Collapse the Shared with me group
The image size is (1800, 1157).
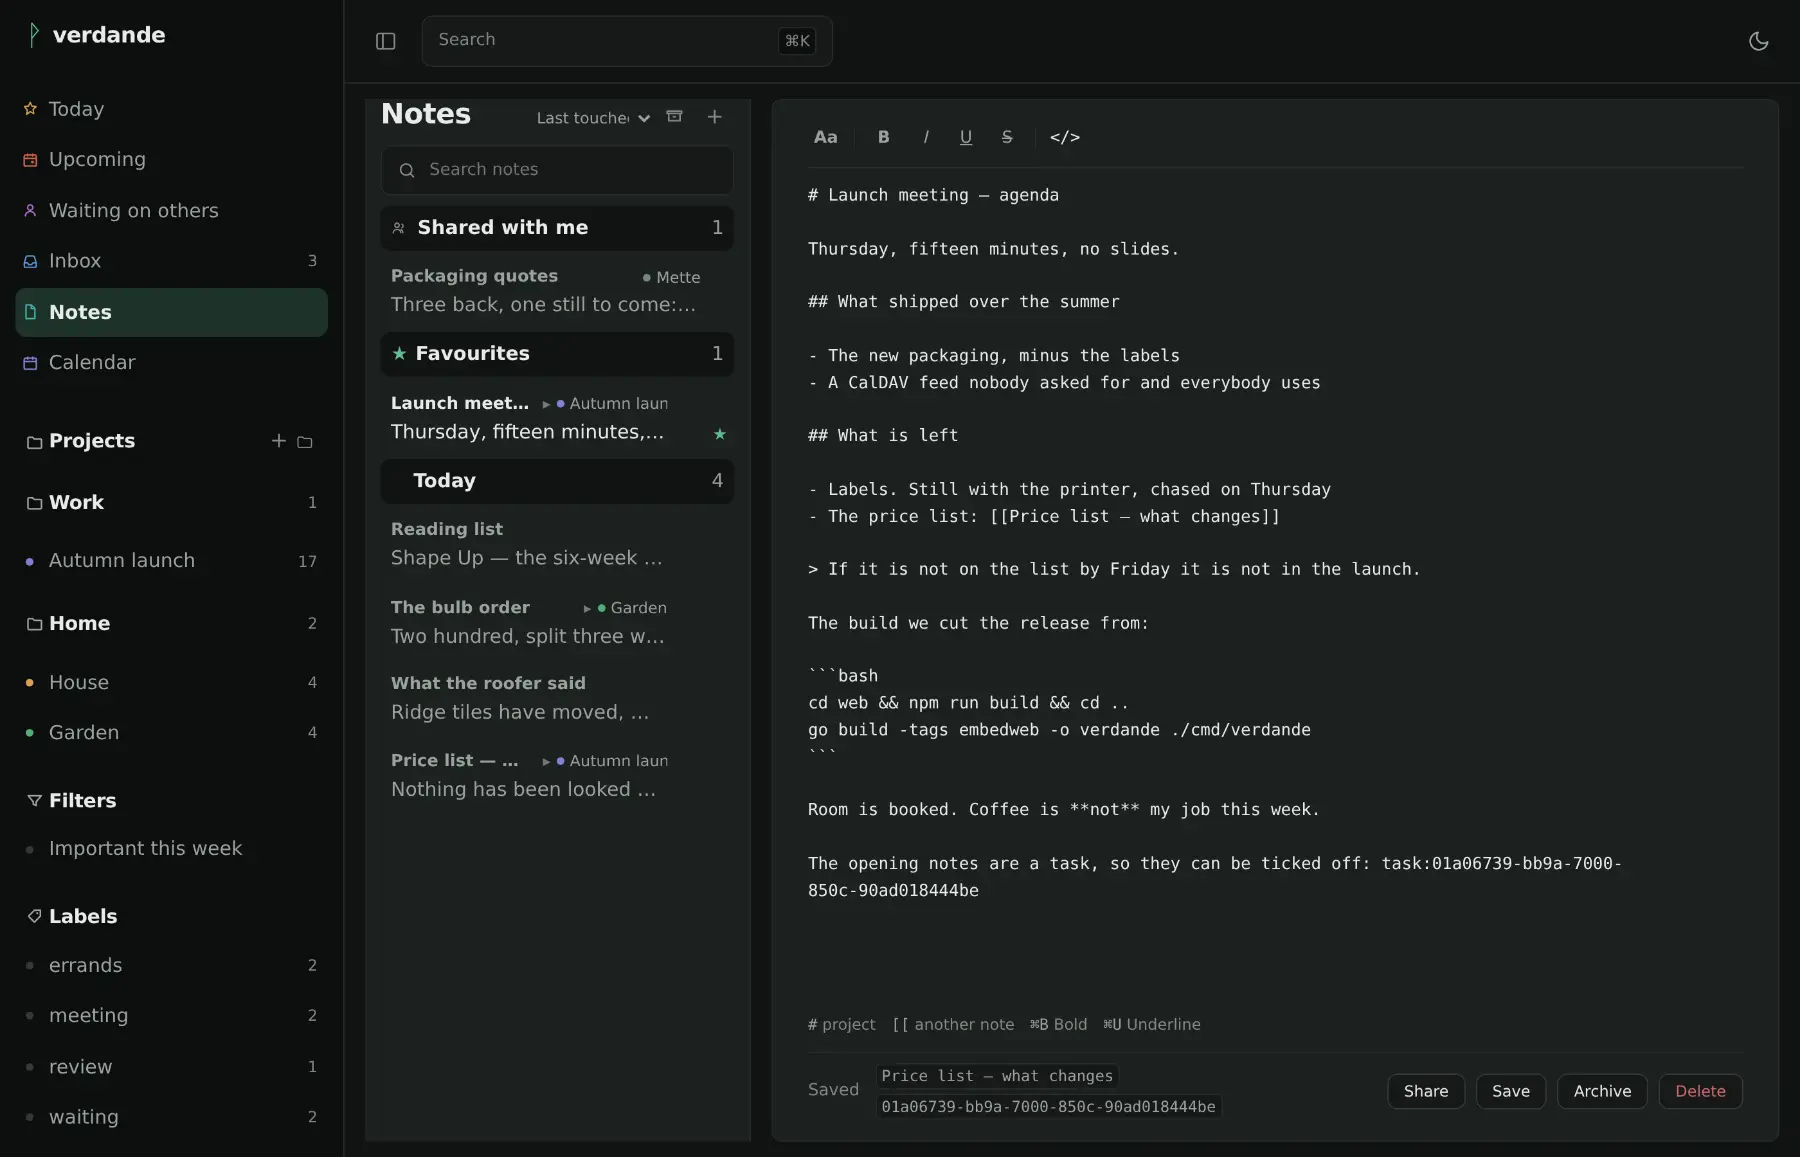pyautogui.click(x=557, y=228)
